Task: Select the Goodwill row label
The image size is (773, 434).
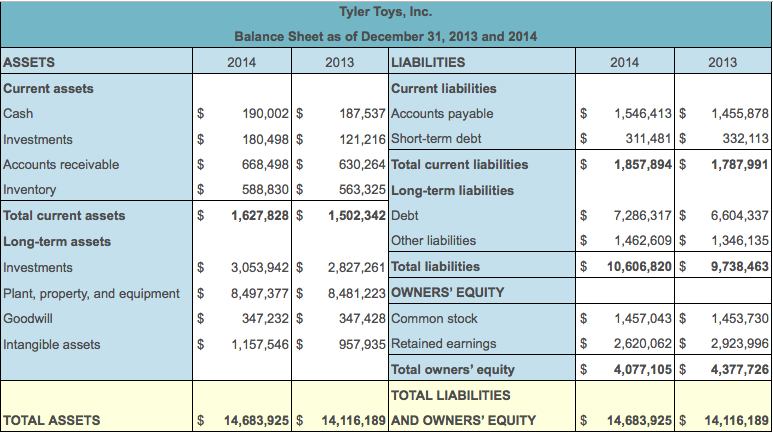Action: (x=28, y=319)
